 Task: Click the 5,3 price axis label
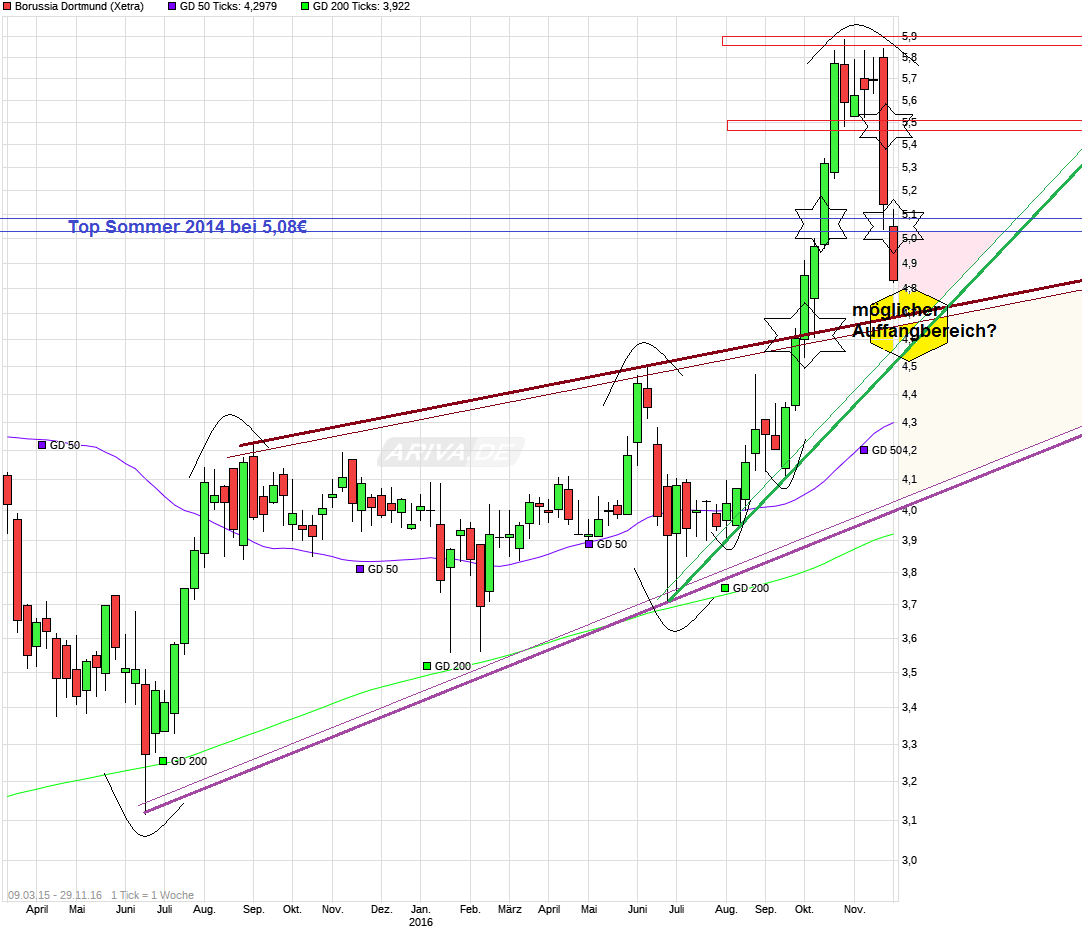coord(909,168)
